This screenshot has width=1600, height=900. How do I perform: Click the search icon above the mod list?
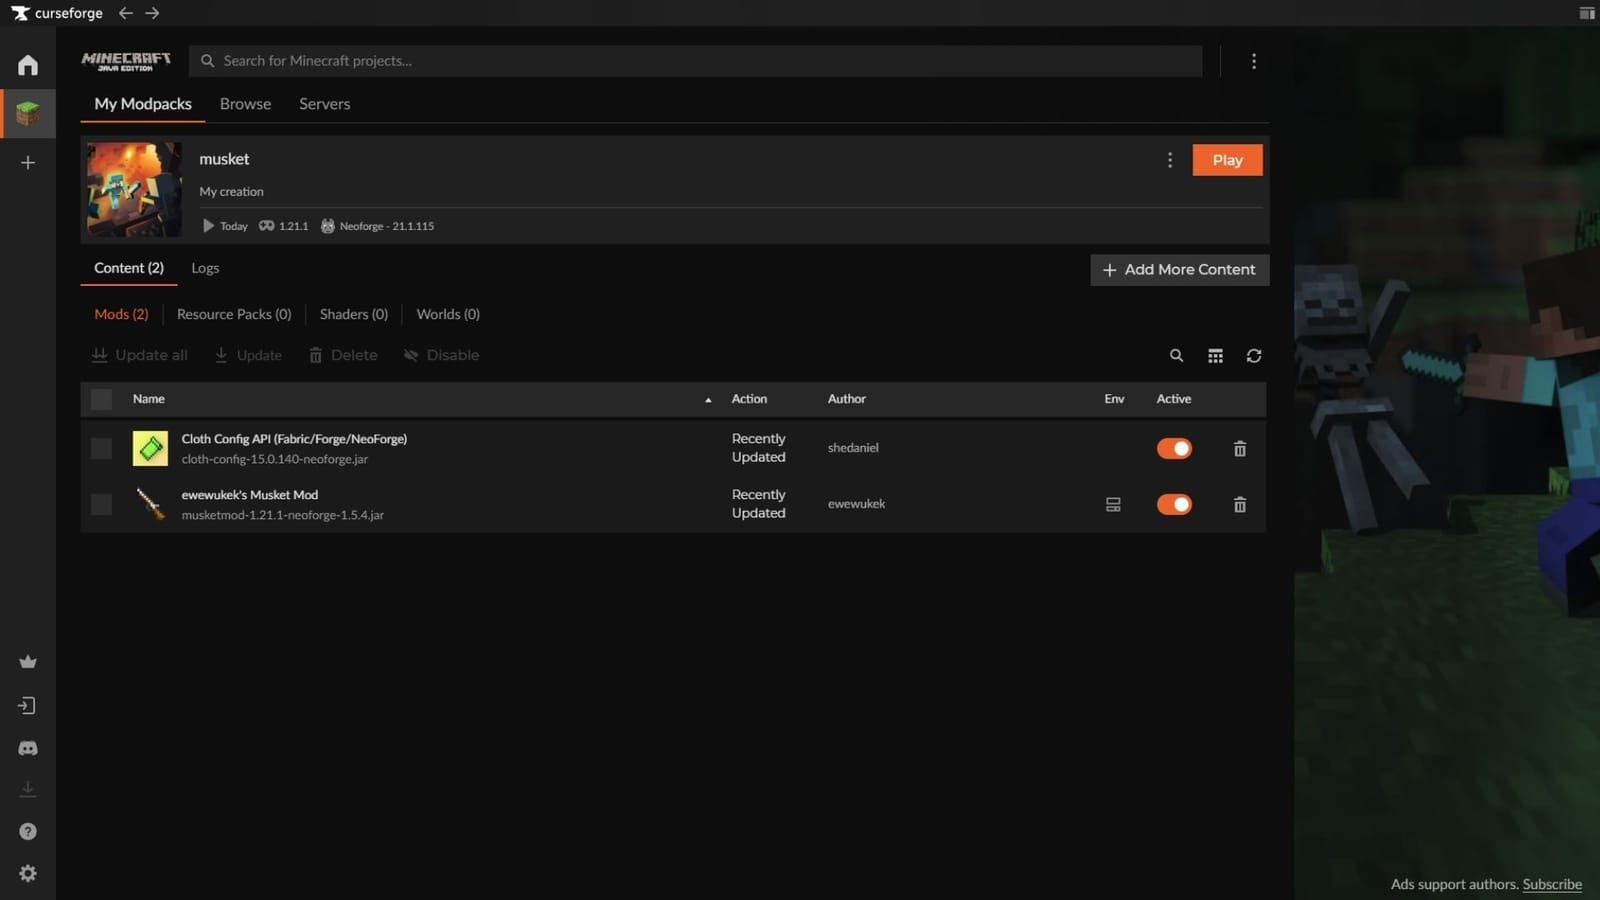(x=1176, y=355)
